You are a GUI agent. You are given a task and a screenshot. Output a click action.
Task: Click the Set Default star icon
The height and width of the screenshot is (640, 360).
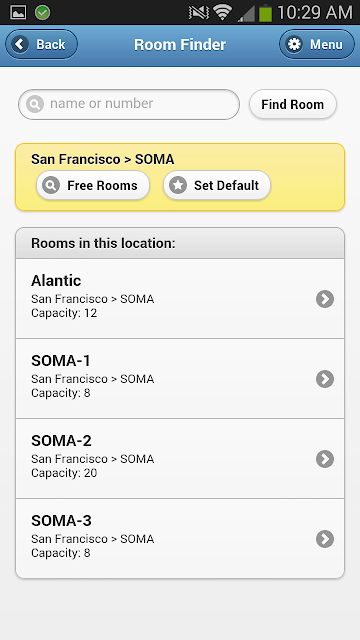(x=178, y=185)
